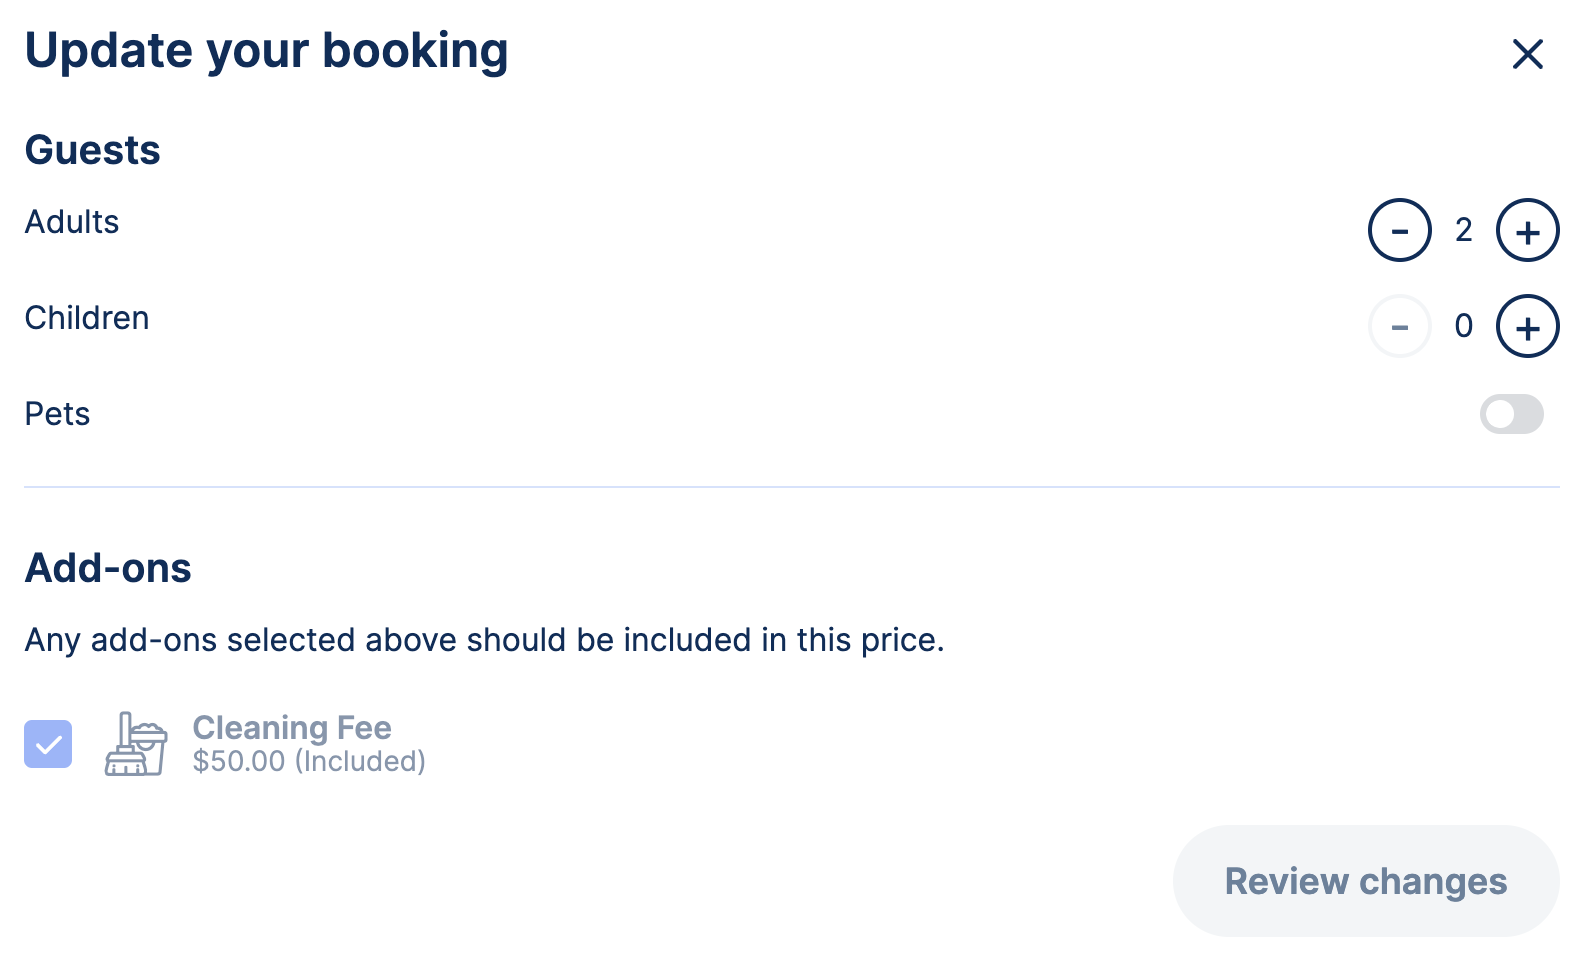Click the Add-ons section heading
This screenshot has width=1580, height=958.
tap(108, 567)
